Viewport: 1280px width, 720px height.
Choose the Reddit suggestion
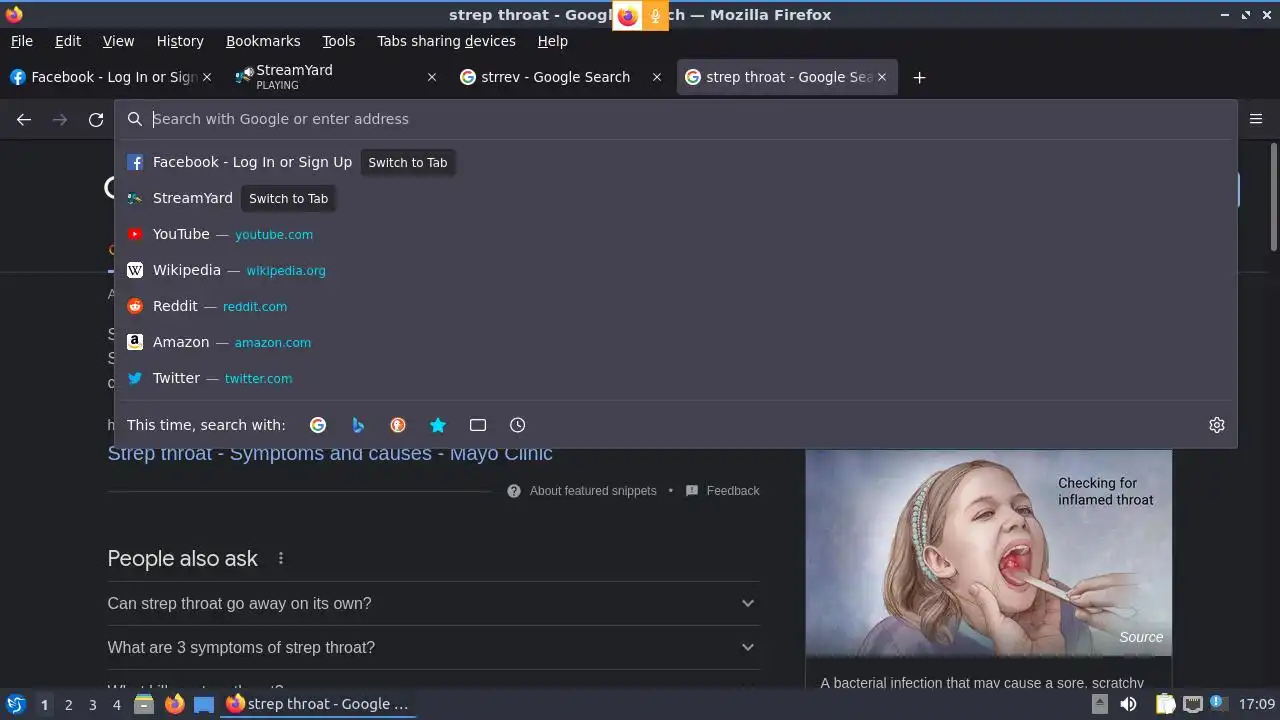[676, 306]
